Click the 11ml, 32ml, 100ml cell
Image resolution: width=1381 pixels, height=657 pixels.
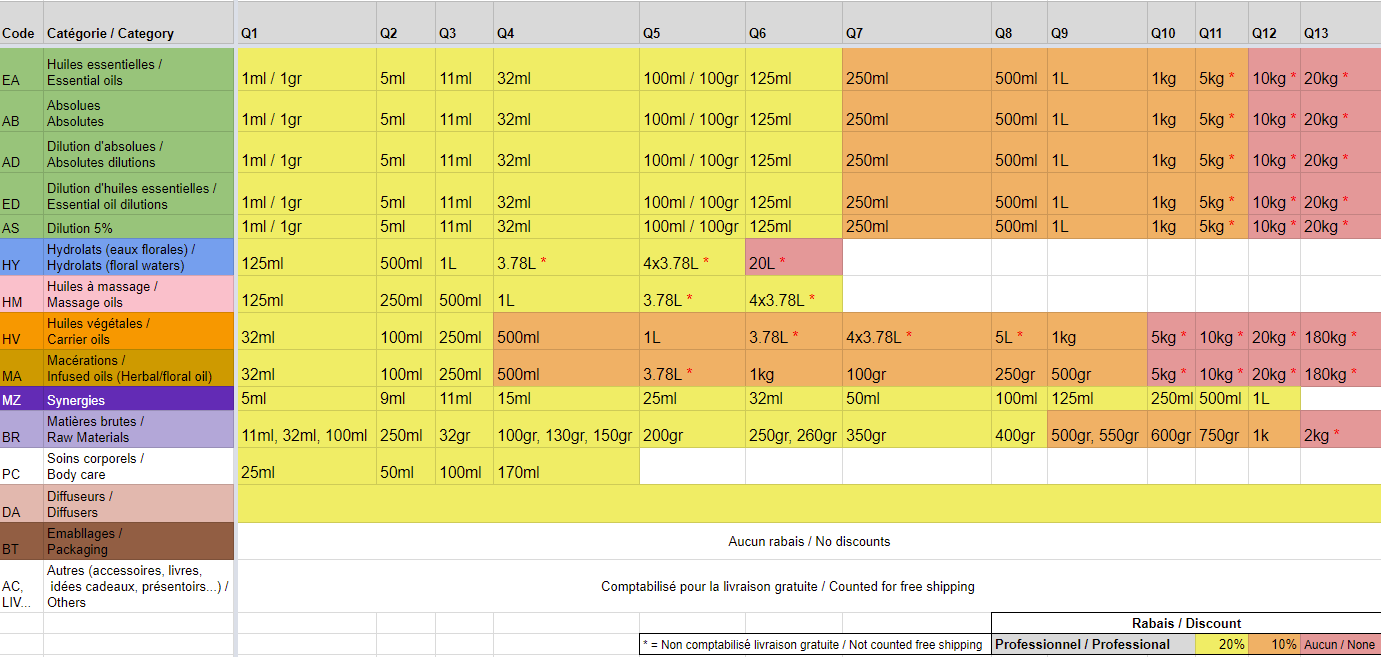[305, 435]
